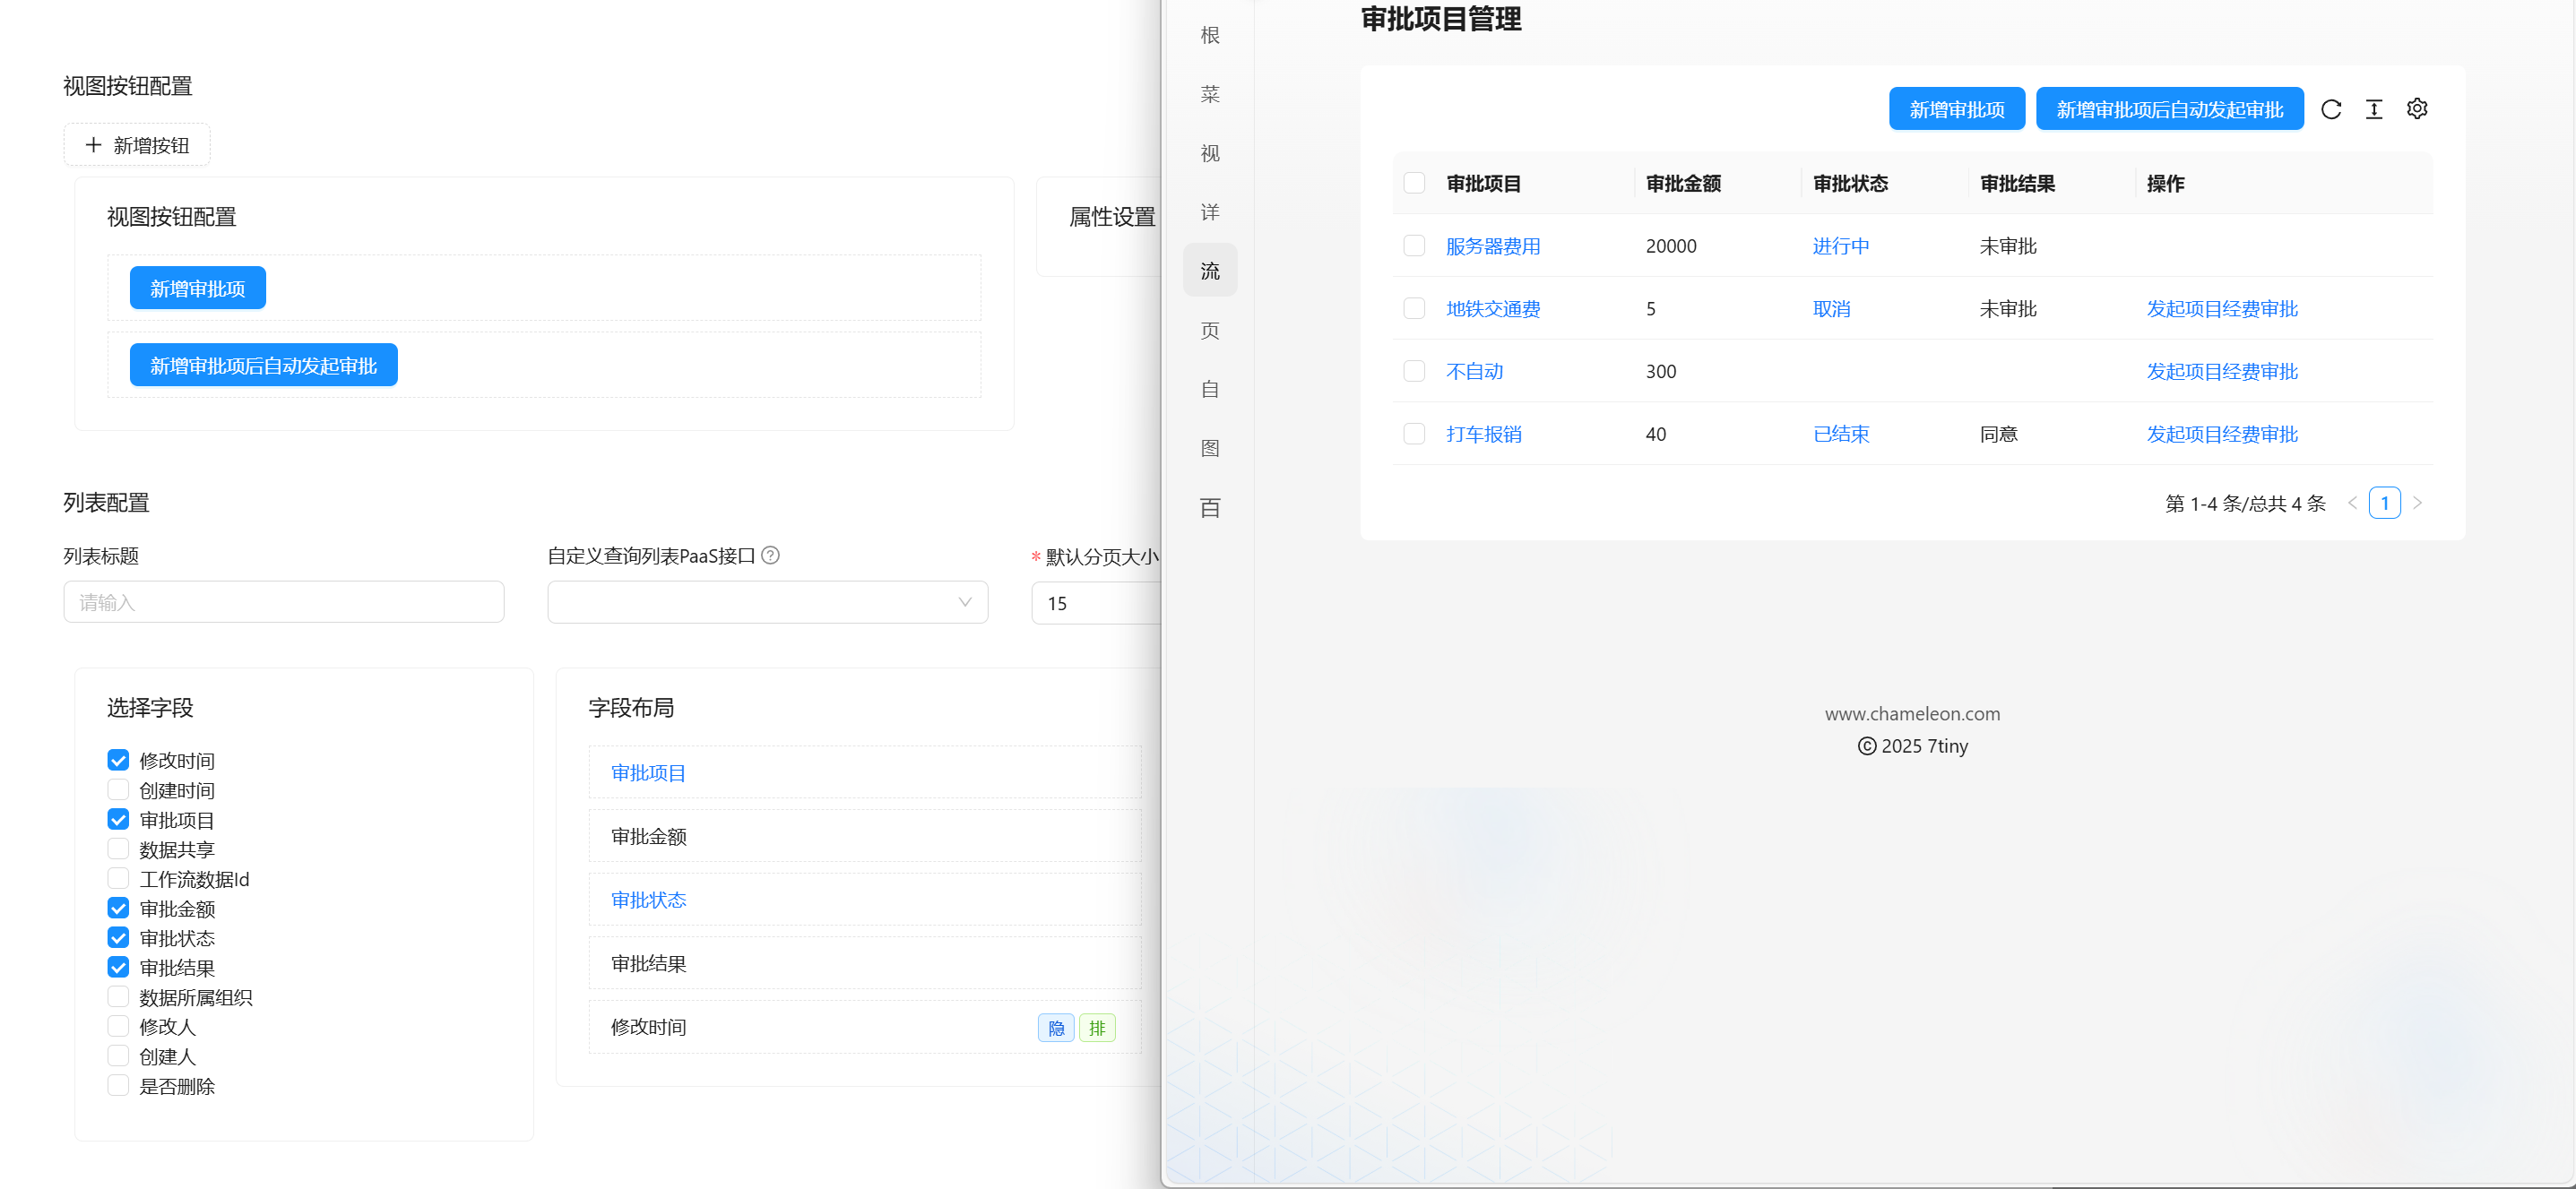Click the row density icon
This screenshot has height=1189, width=2576.
[x=2374, y=110]
